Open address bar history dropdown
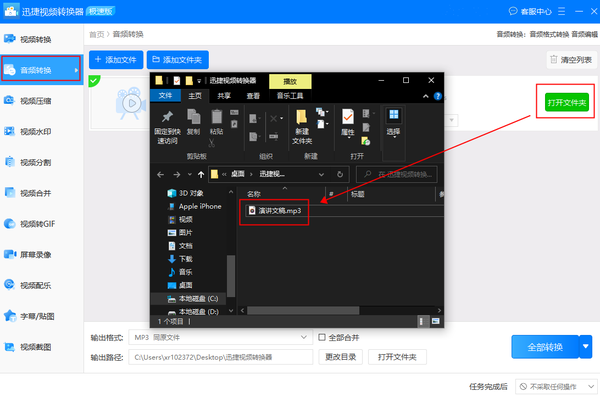Viewport: 600px width, 397px height. click(x=321, y=175)
